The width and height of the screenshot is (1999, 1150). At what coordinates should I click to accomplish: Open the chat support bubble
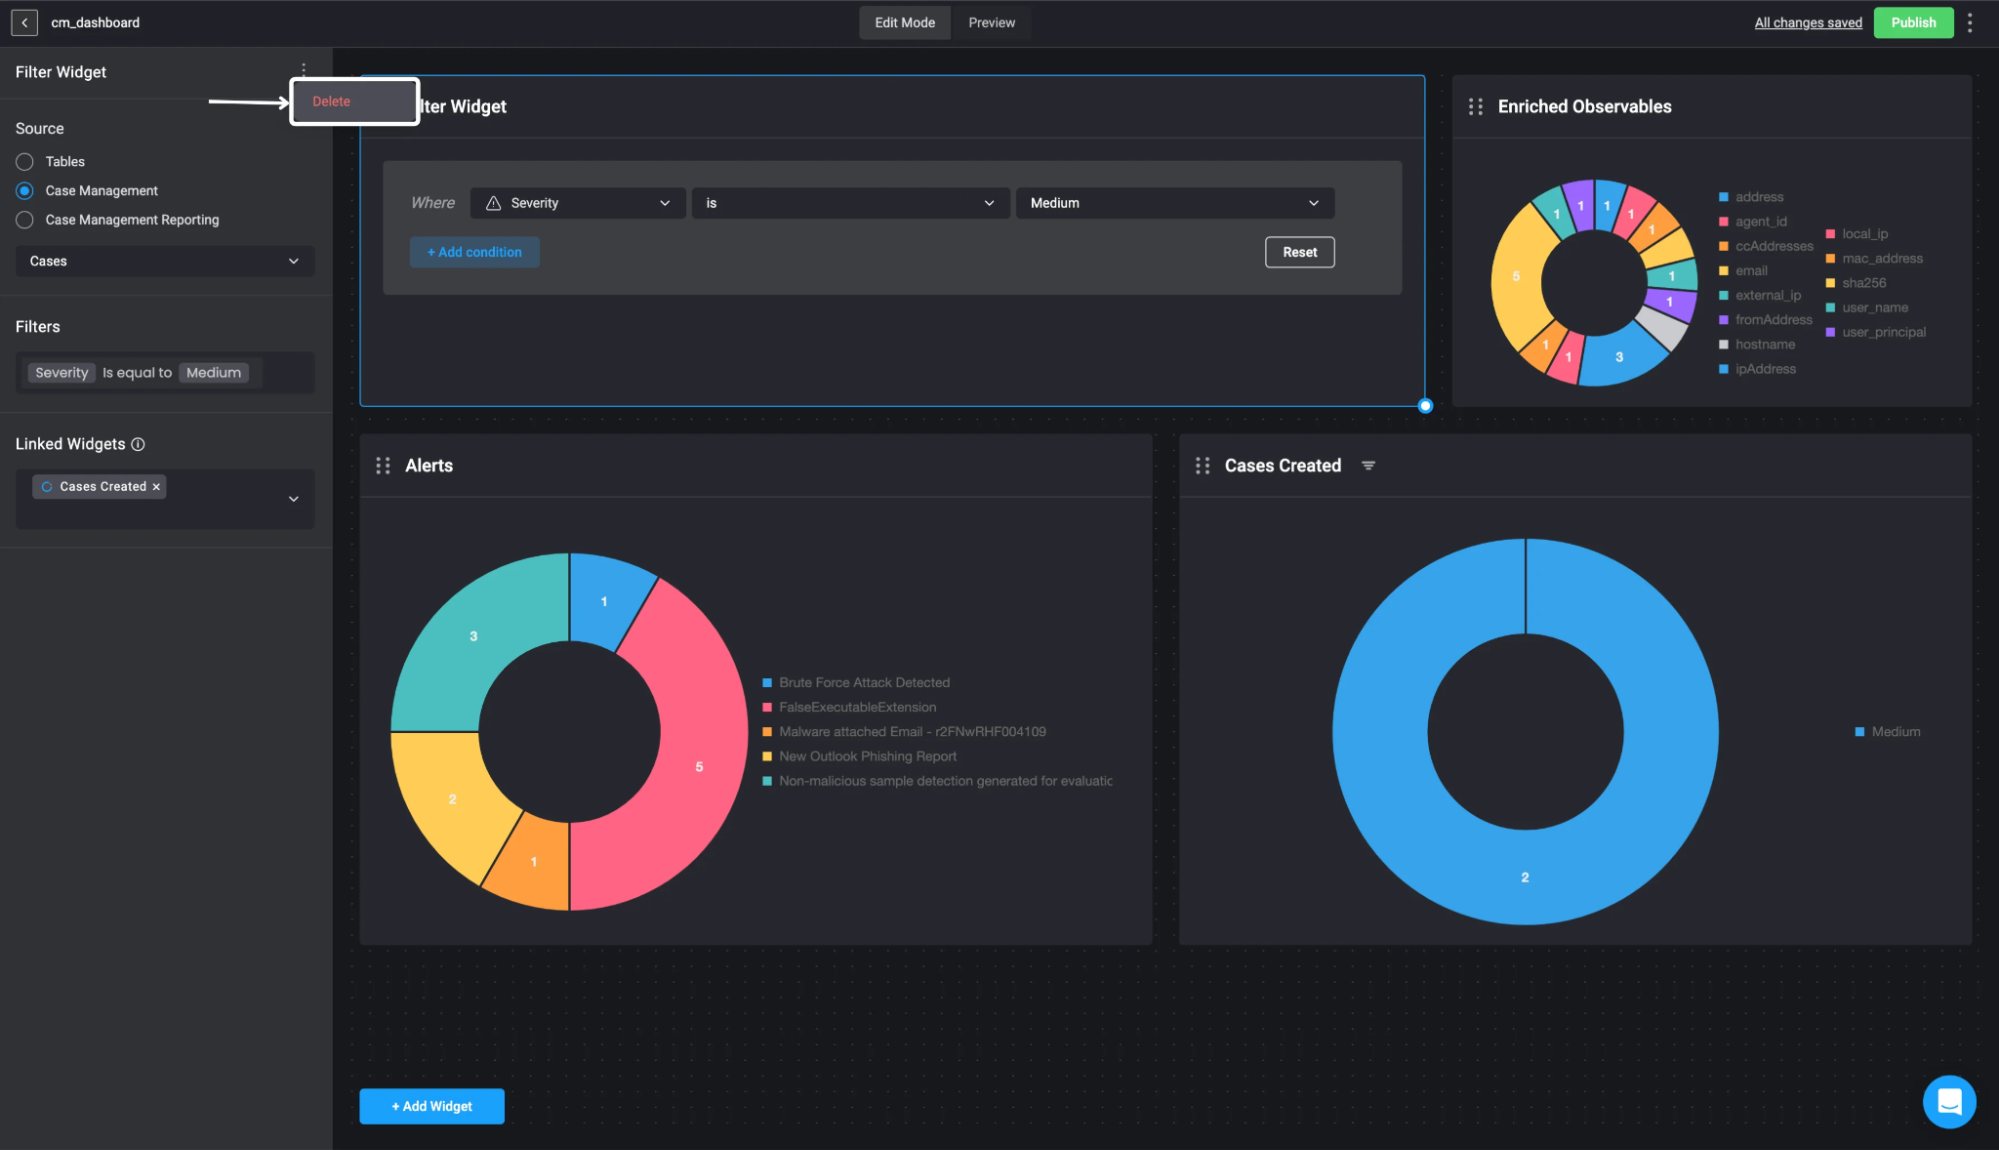[1949, 1102]
